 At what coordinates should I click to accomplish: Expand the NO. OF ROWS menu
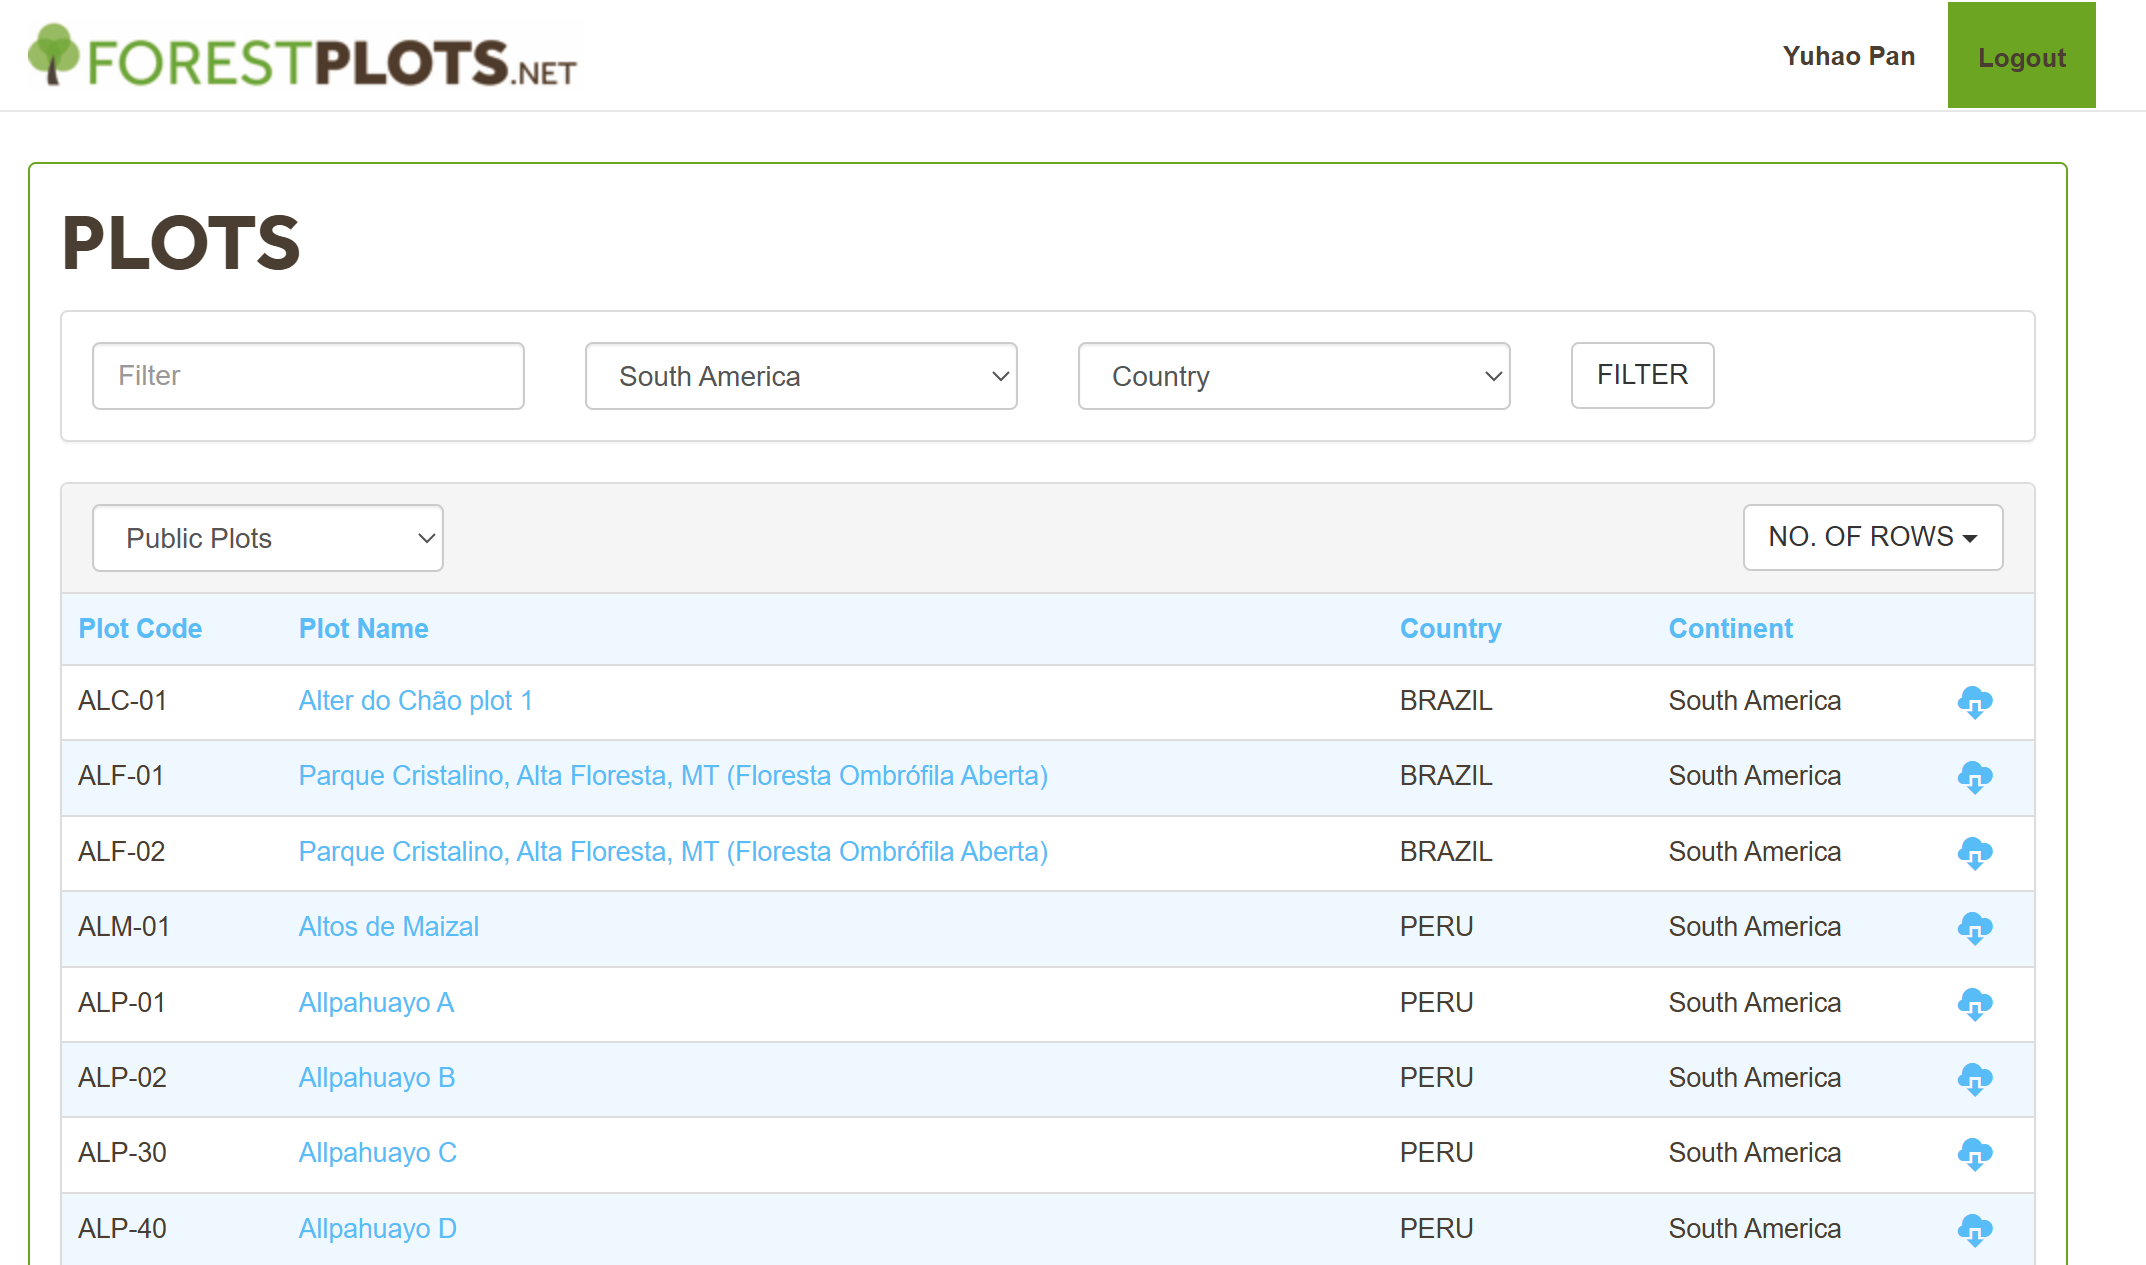click(1873, 537)
